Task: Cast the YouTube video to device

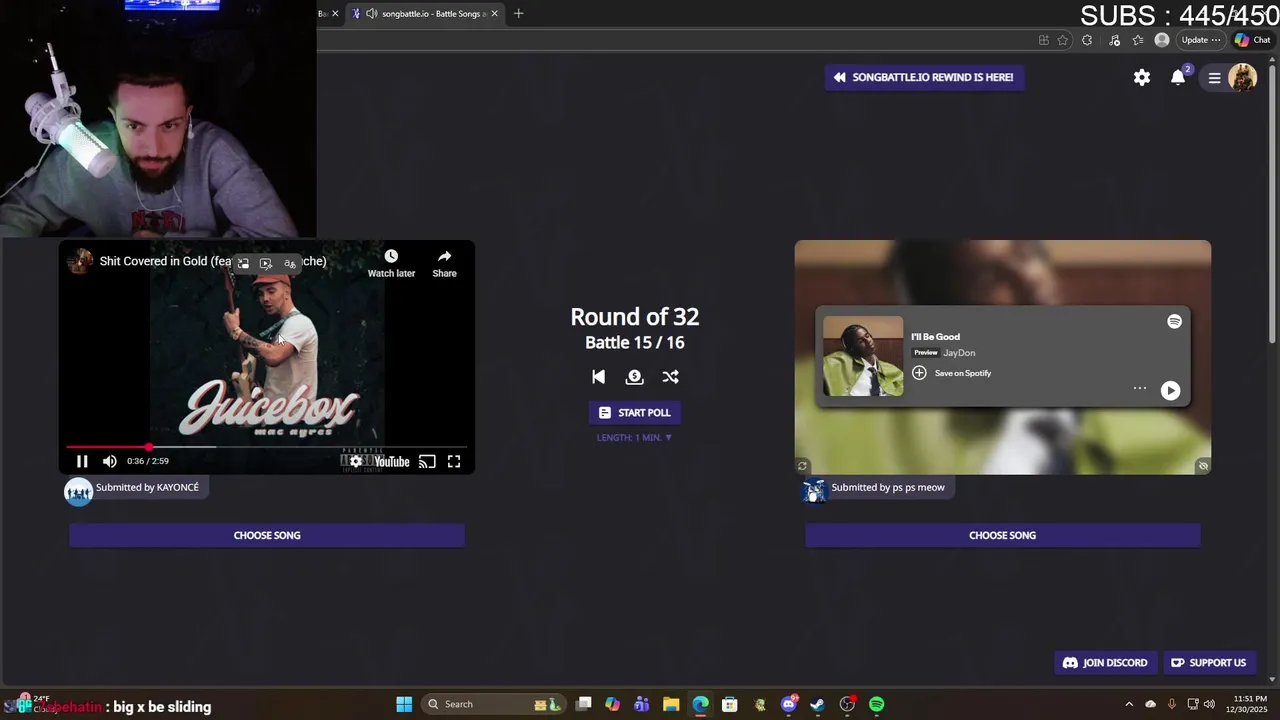Action: 427,461
